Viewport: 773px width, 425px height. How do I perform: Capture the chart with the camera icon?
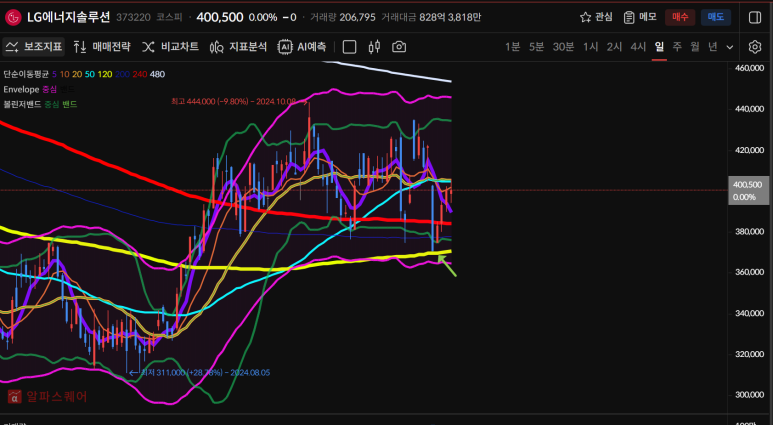tap(399, 47)
